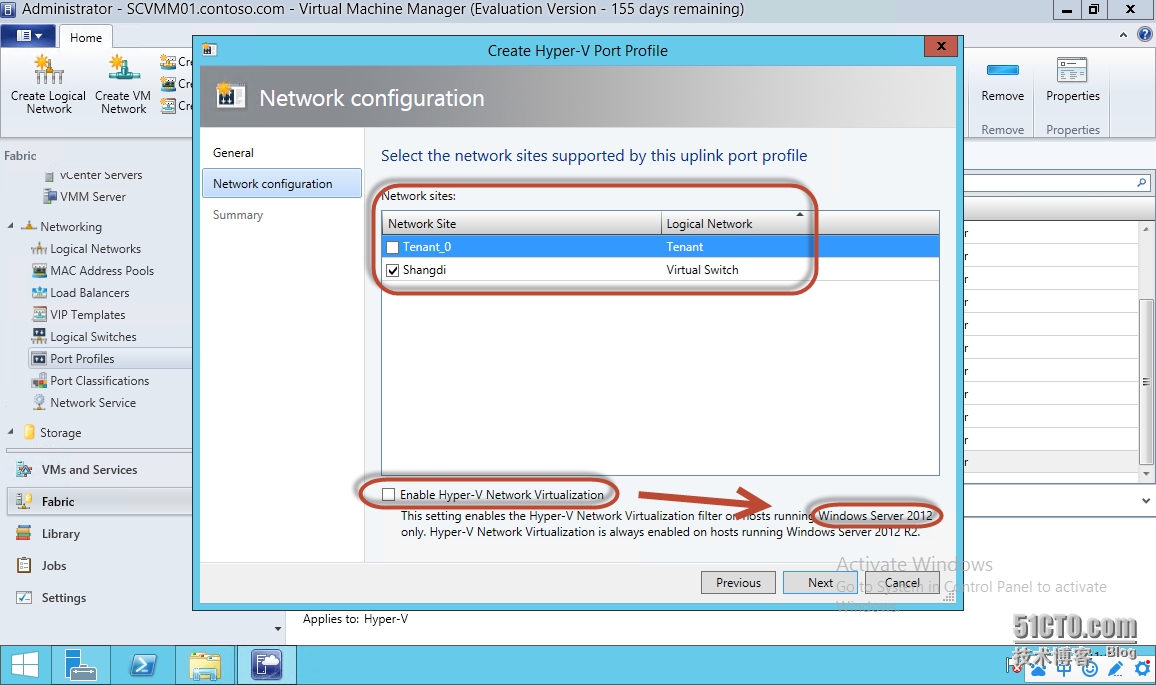Click the Logical Switches icon

pos(39,336)
